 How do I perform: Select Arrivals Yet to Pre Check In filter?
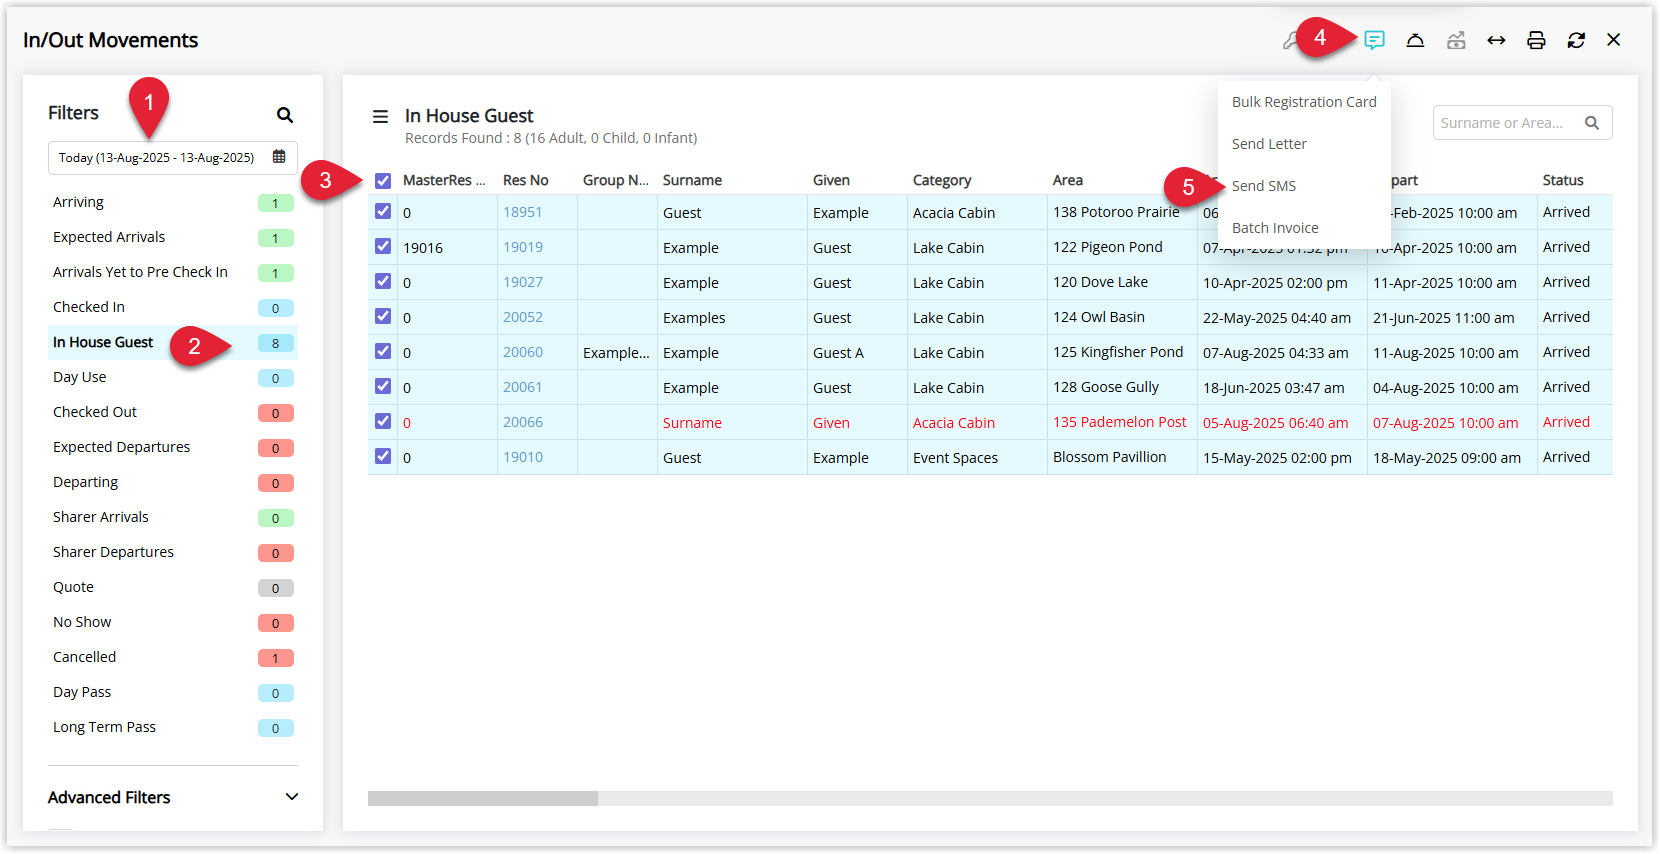click(x=173, y=272)
